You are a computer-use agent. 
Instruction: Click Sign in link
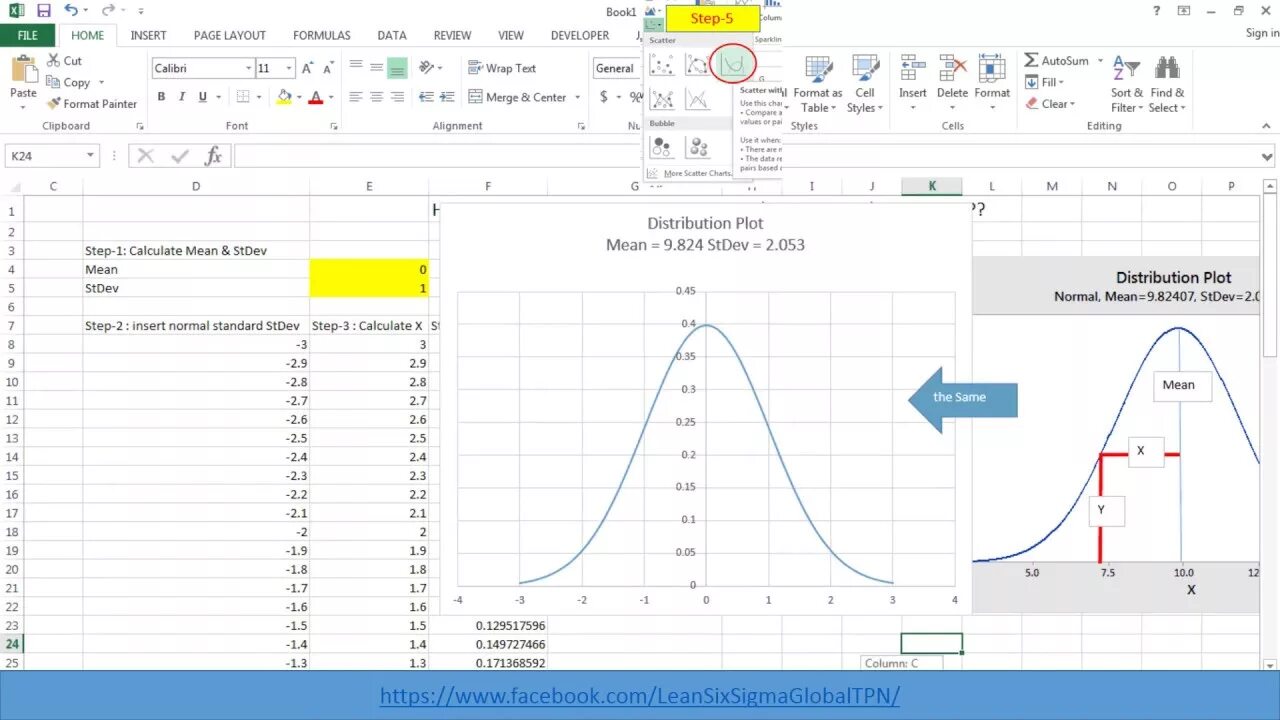tap(1262, 33)
